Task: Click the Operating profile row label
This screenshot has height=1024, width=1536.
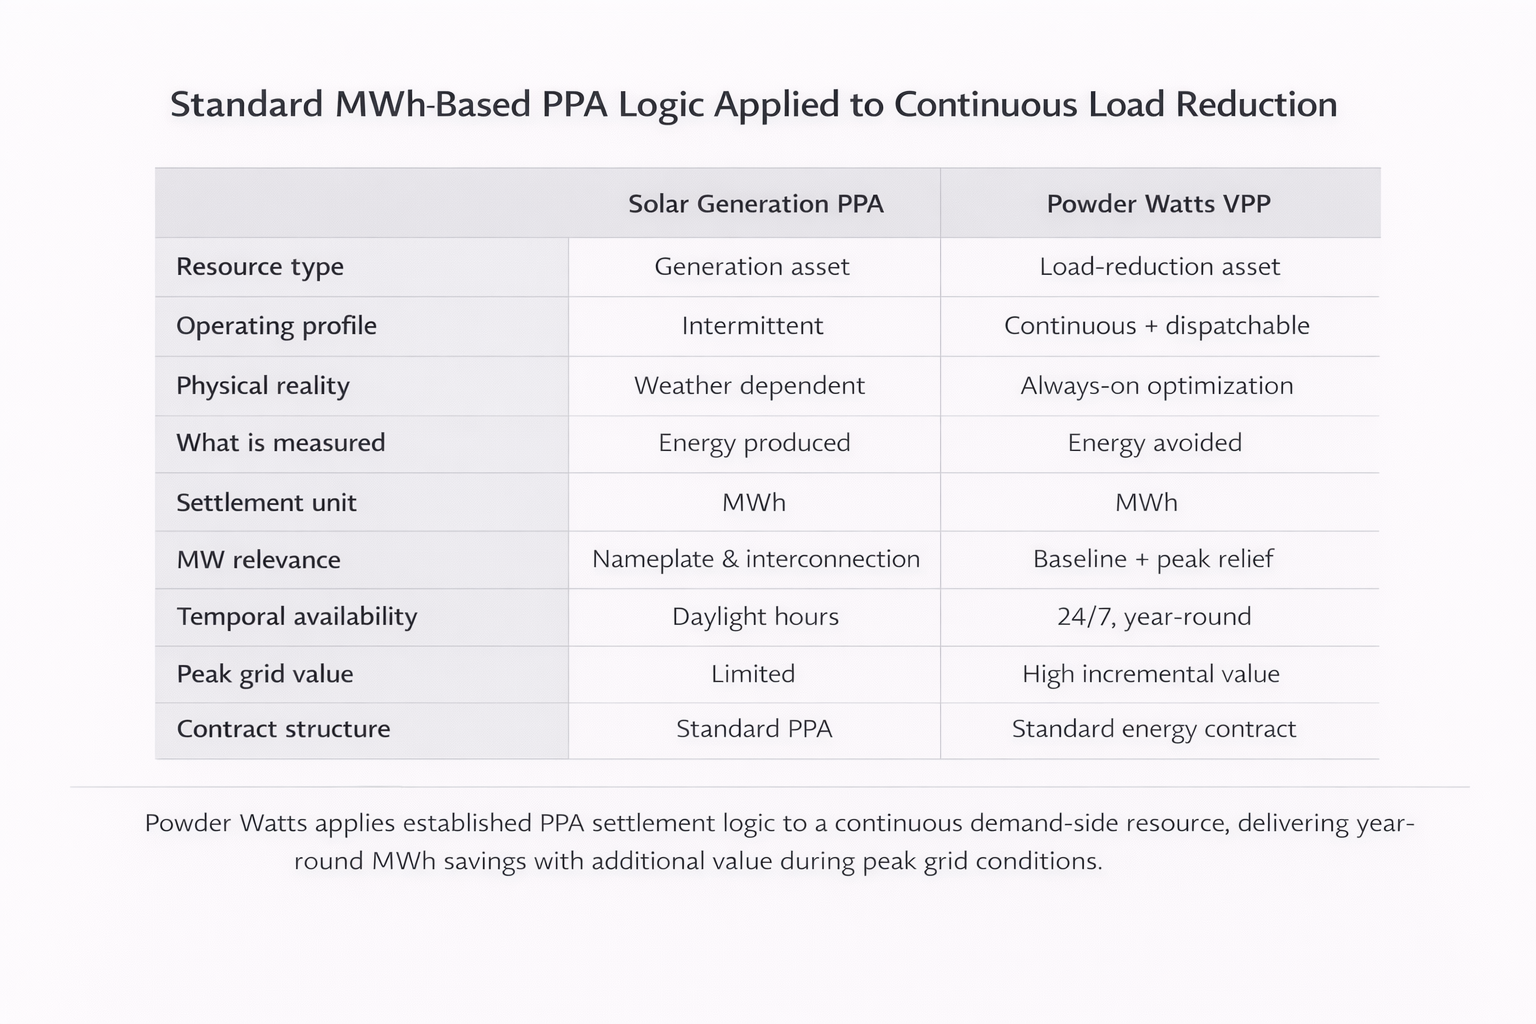Action: tap(276, 326)
